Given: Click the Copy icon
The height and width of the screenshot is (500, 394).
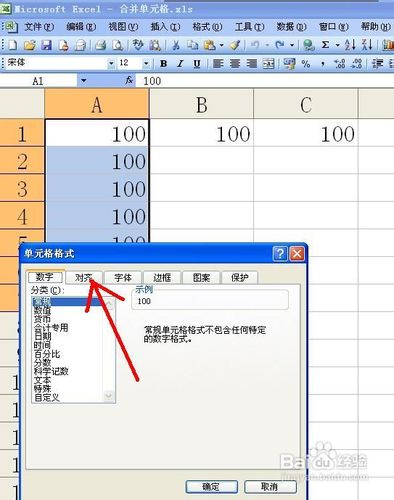Looking at the screenshot, I should click(192, 45).
